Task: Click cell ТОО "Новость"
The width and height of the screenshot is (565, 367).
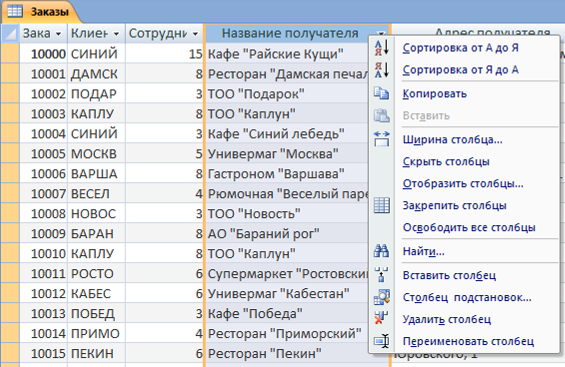Action: pyautogui.click(x=287, y=214)
